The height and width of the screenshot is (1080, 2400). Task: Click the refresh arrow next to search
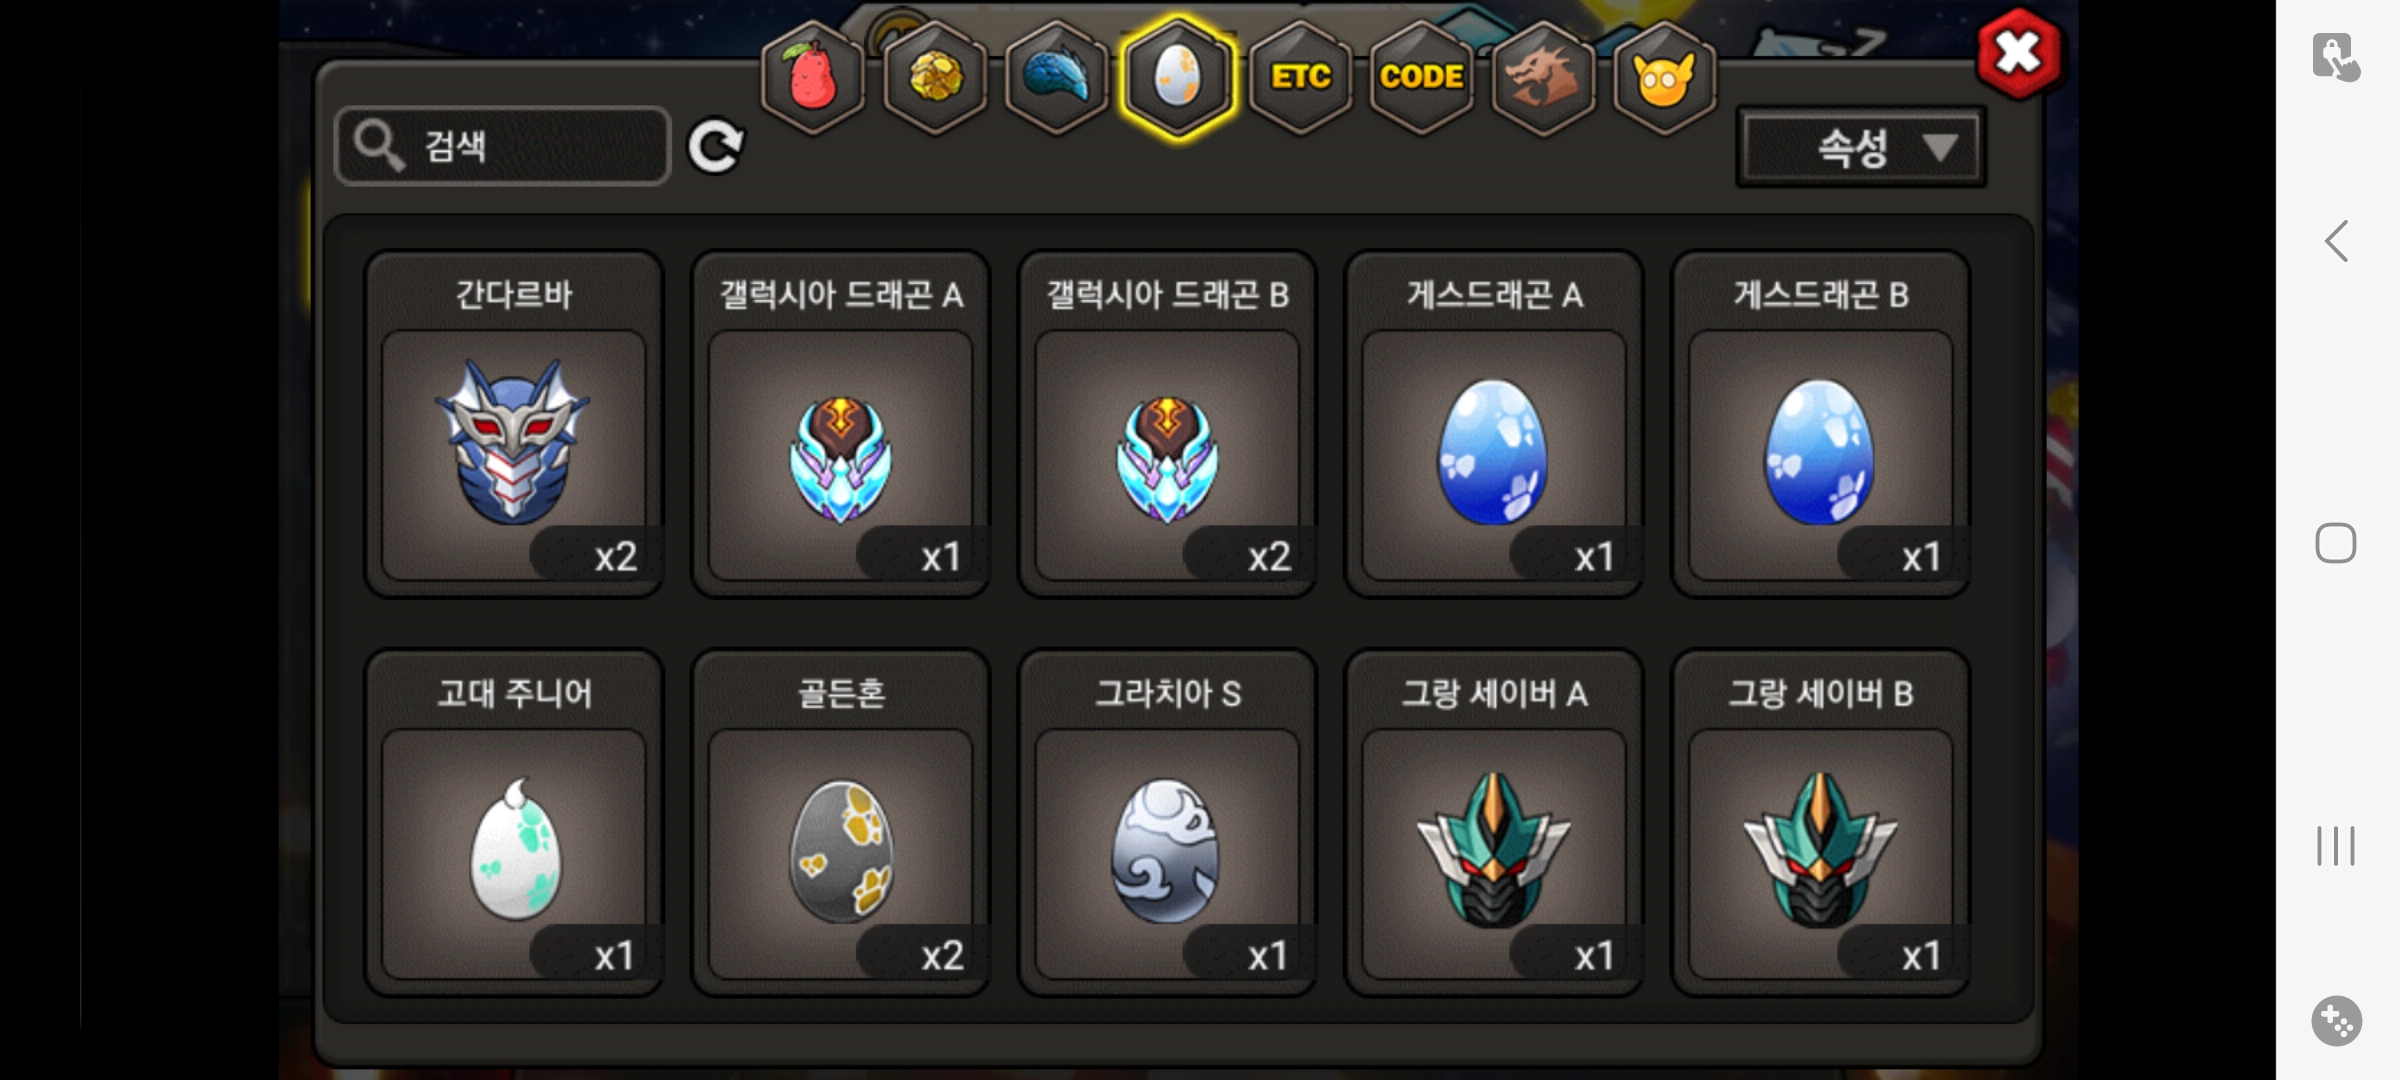point(716,147)
